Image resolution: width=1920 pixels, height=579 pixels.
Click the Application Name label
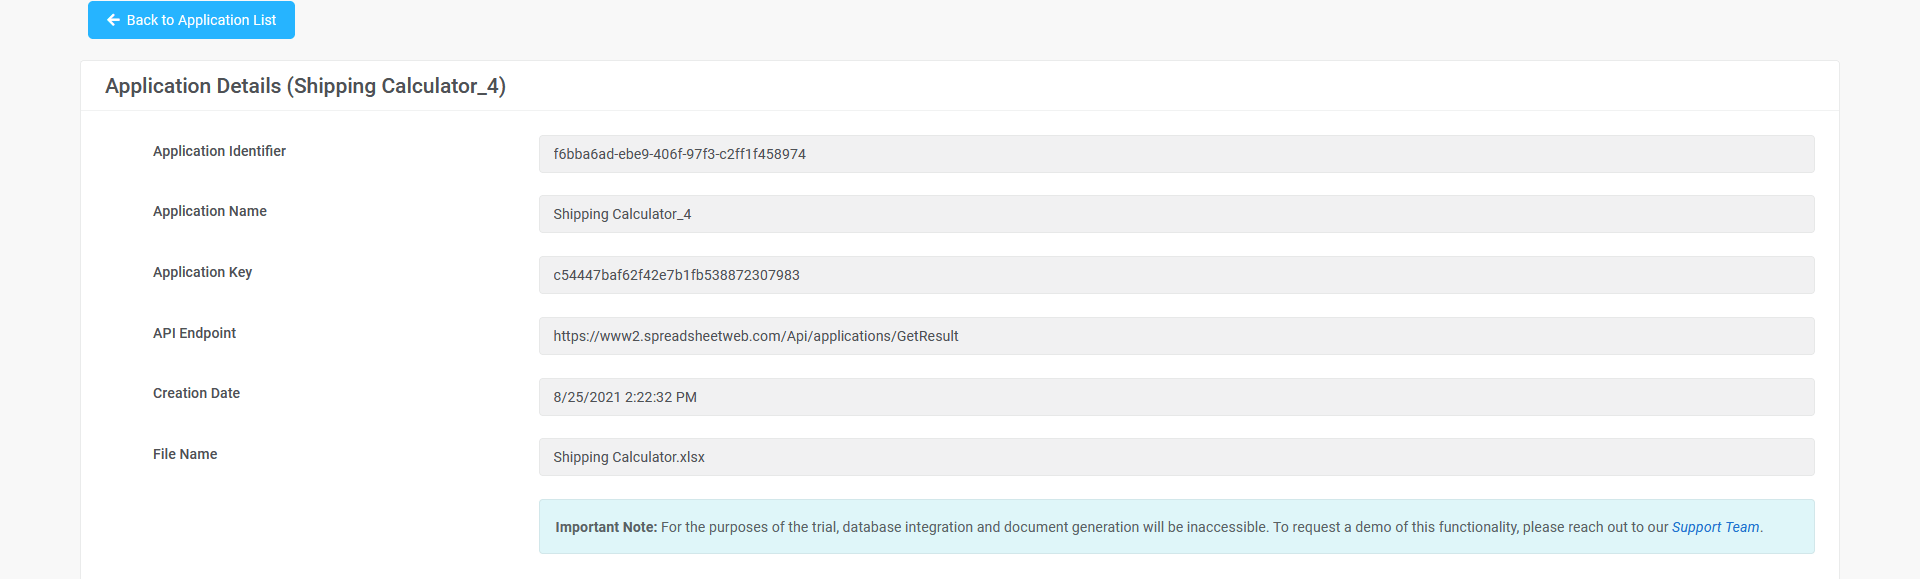(209, 211)
